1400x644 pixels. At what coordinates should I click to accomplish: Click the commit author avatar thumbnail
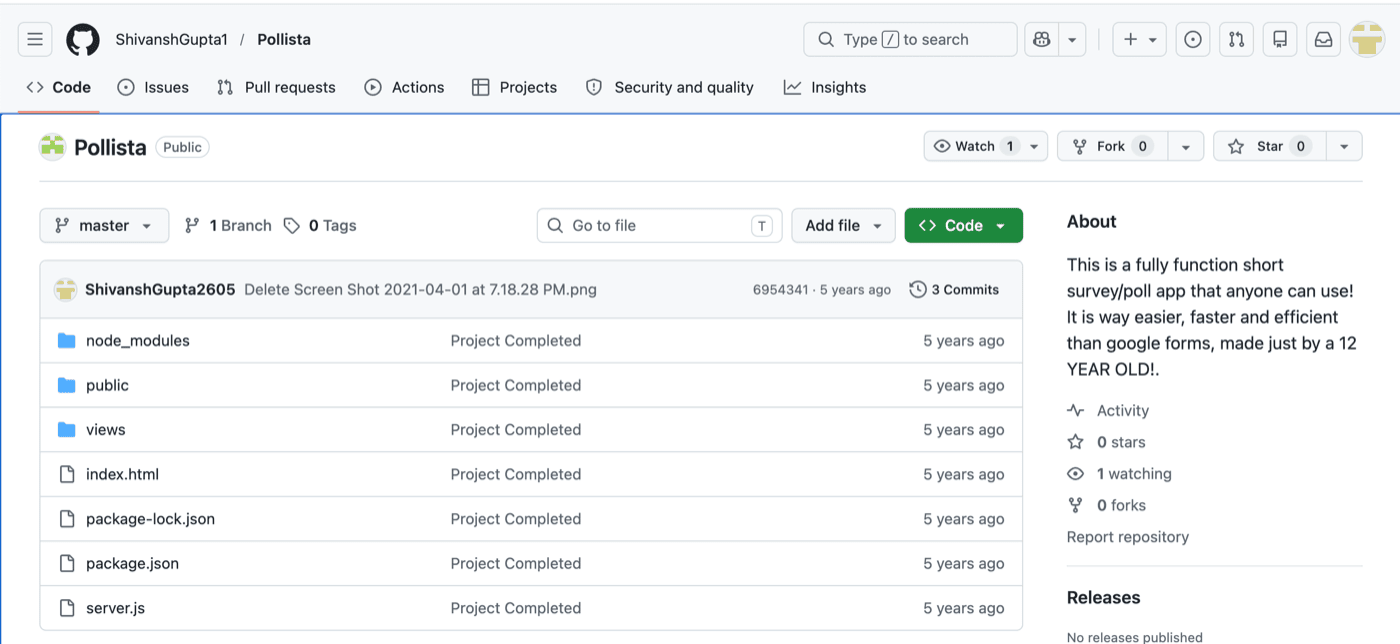click(66, 289)
